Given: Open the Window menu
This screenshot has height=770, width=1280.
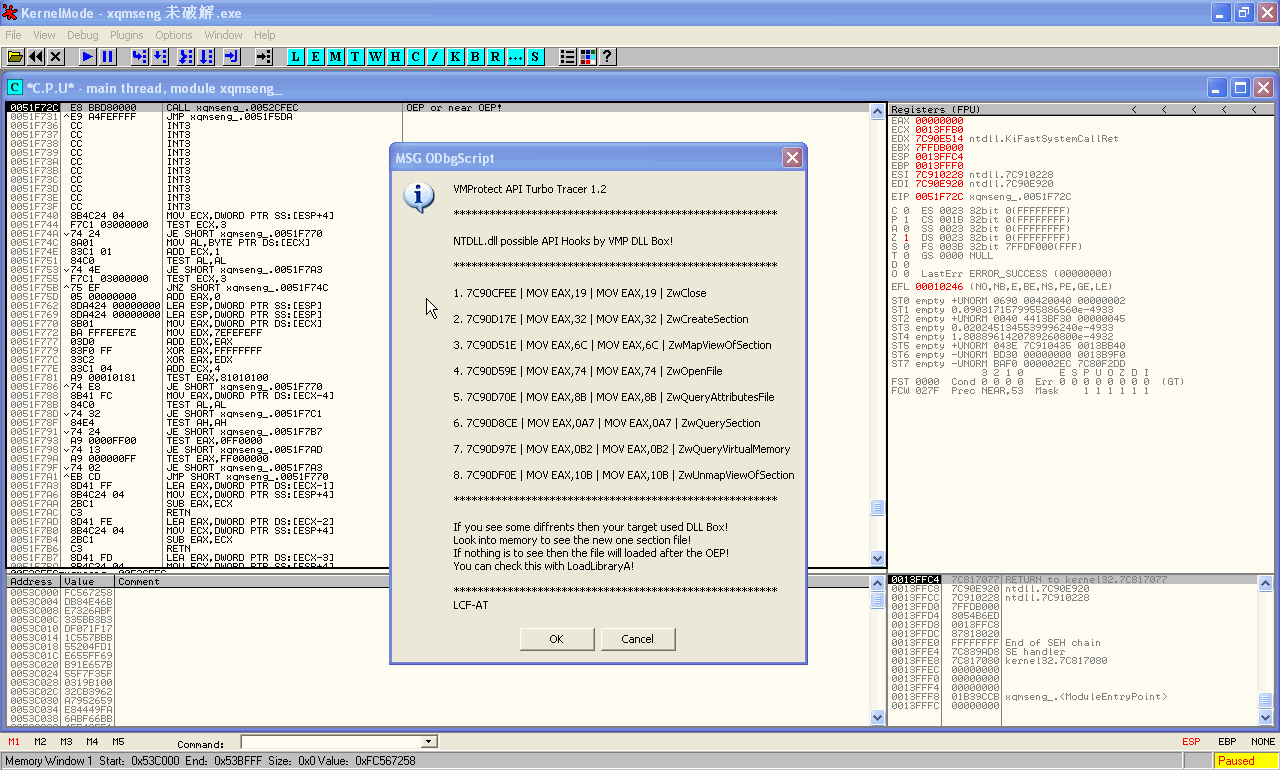Looking at the screenshot, I should click(224, 35).
